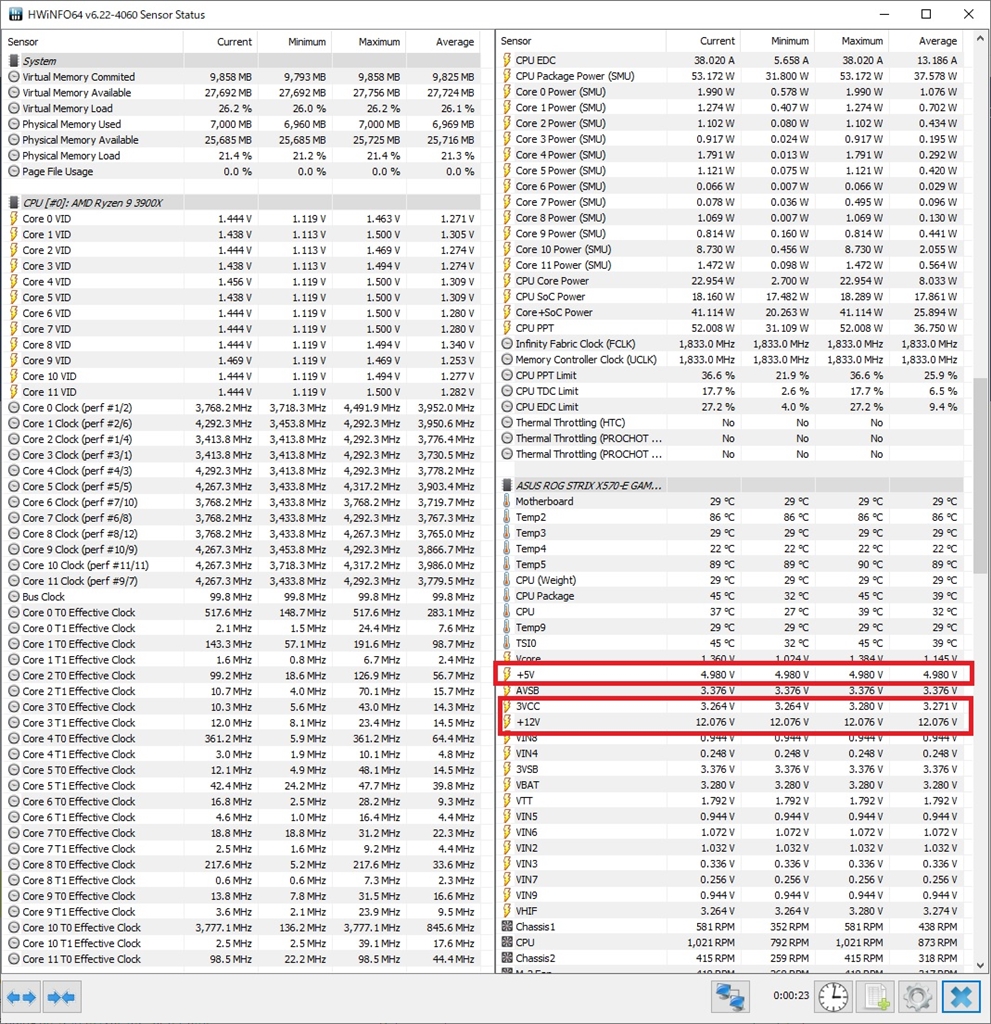Click the expand layout arrows button
The width and height of the screenshot is (991, 1024).
click(22, 997)
